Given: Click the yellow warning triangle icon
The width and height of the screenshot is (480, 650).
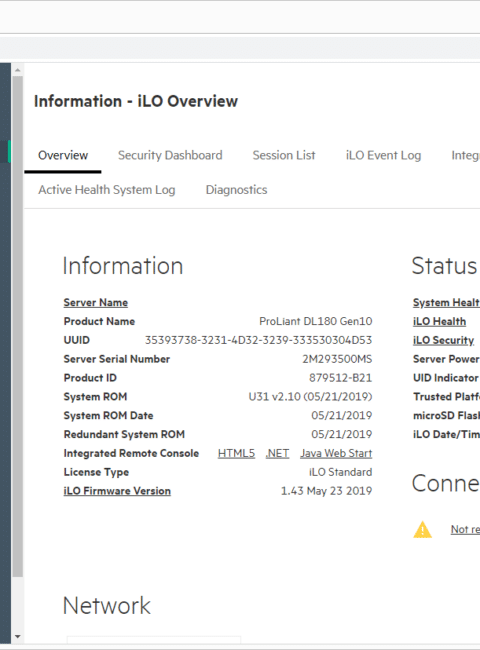Looking at the screenshot, I should (x=422, y=529).
